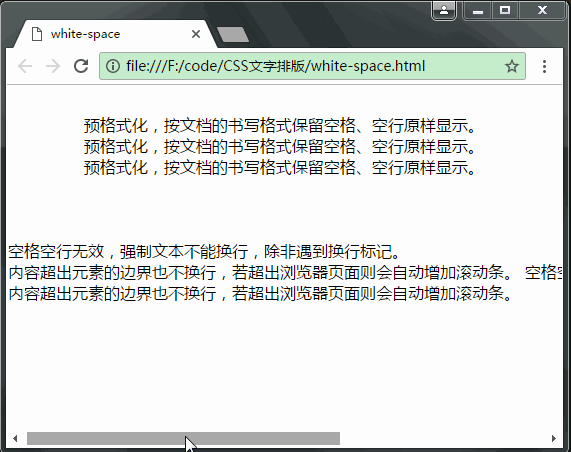The height and width of the screenshot is (452, 571).
Task: Click the page icon on white-space tab
Action: tap(37, 34)
